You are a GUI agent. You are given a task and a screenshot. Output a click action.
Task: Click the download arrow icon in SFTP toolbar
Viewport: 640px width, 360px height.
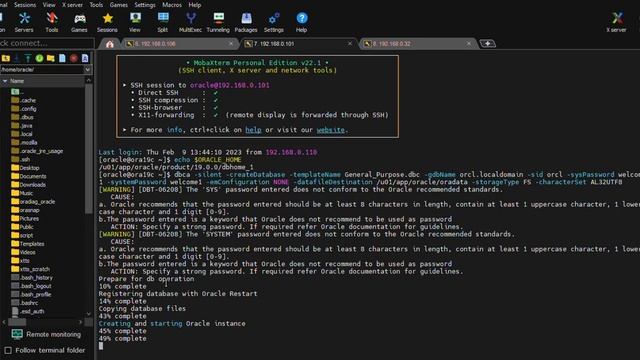tap(17, 58)
